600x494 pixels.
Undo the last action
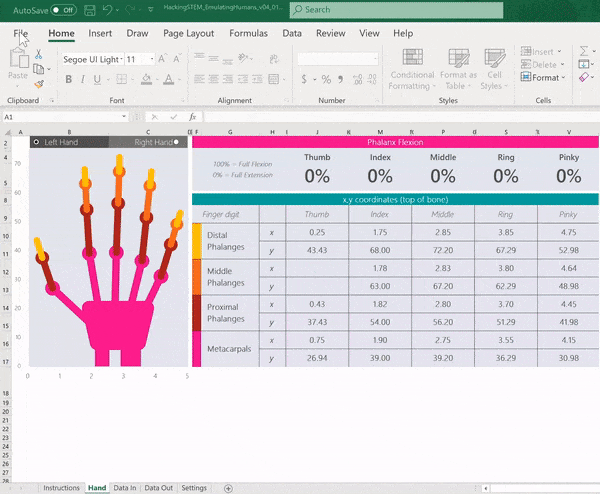coord(107,10)
